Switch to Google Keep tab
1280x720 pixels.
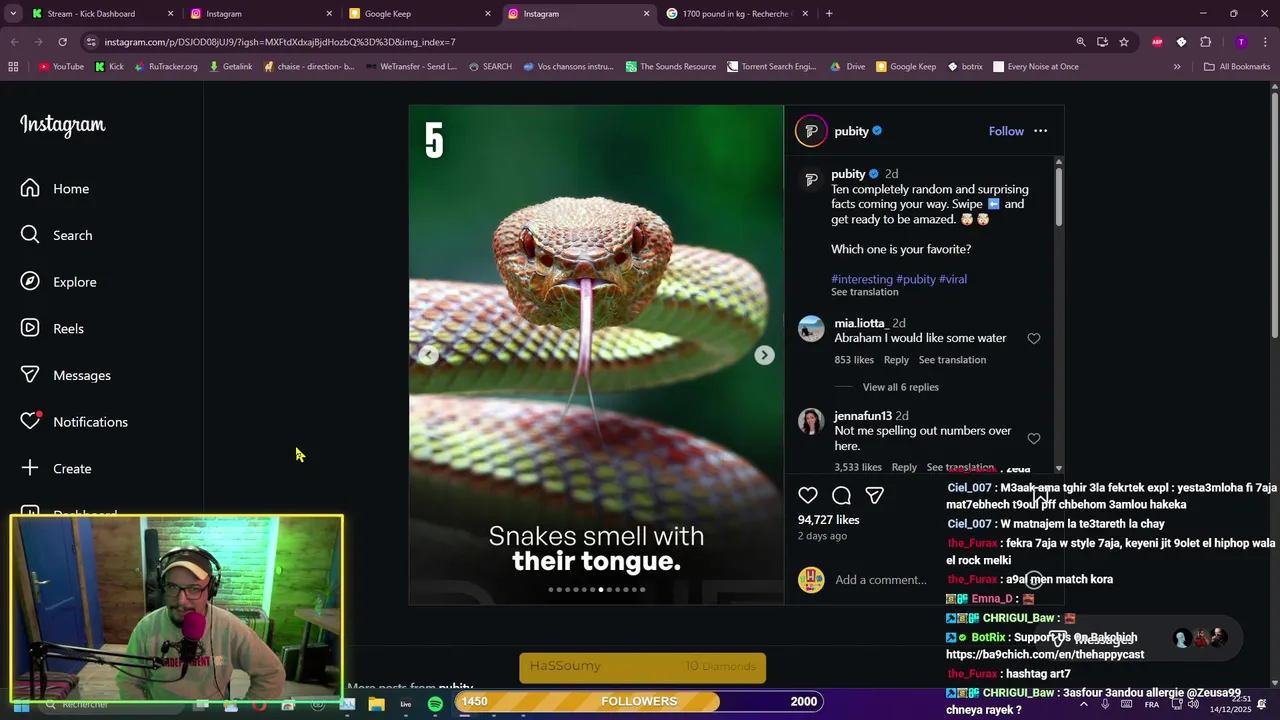click(x=418, y=14)
